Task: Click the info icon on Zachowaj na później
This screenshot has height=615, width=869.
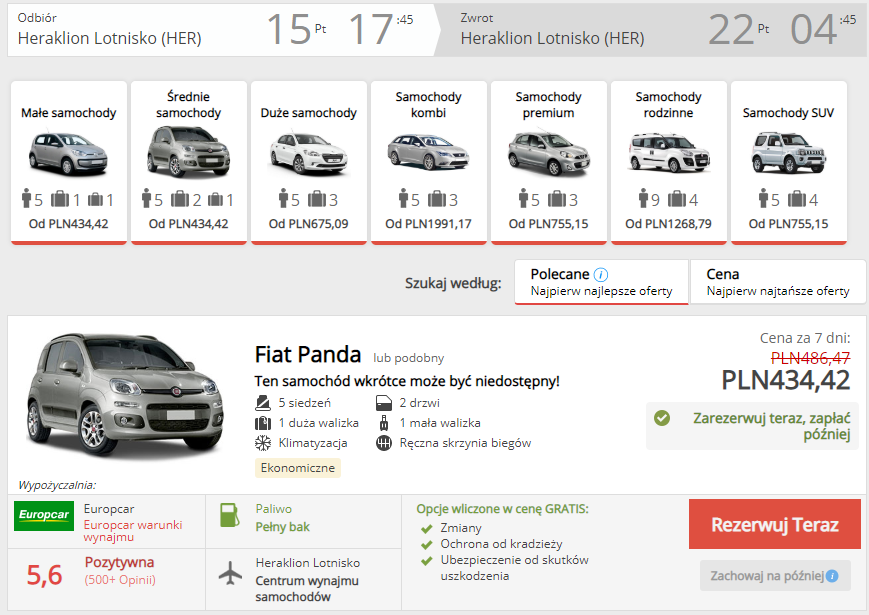Action: tap(832, 576)
